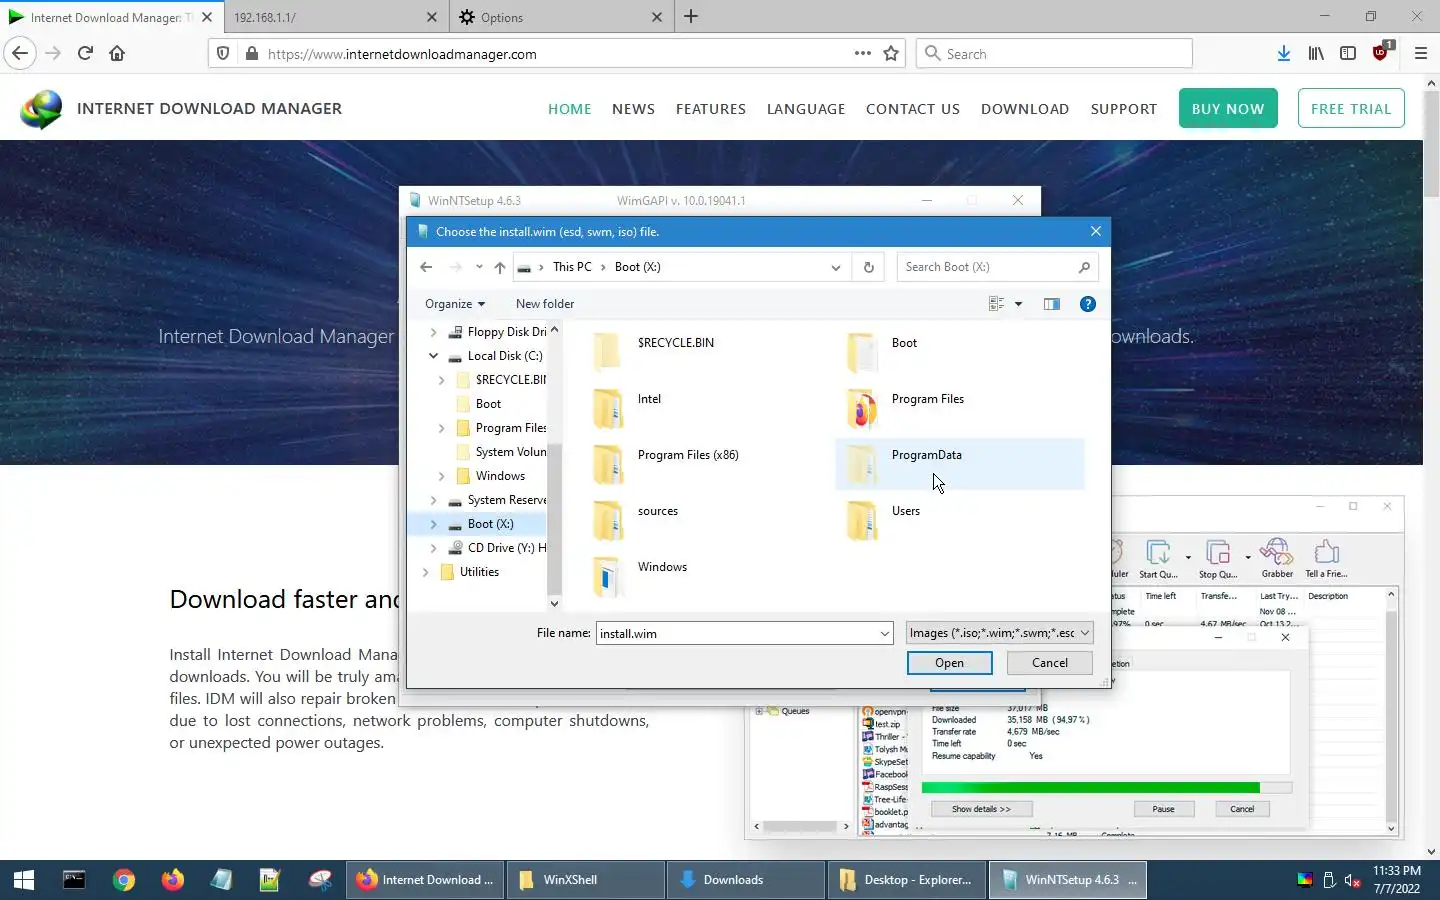1440x900 pixels.
Task: Switch to Downloads taskbar window
Action: coord(746,880)
